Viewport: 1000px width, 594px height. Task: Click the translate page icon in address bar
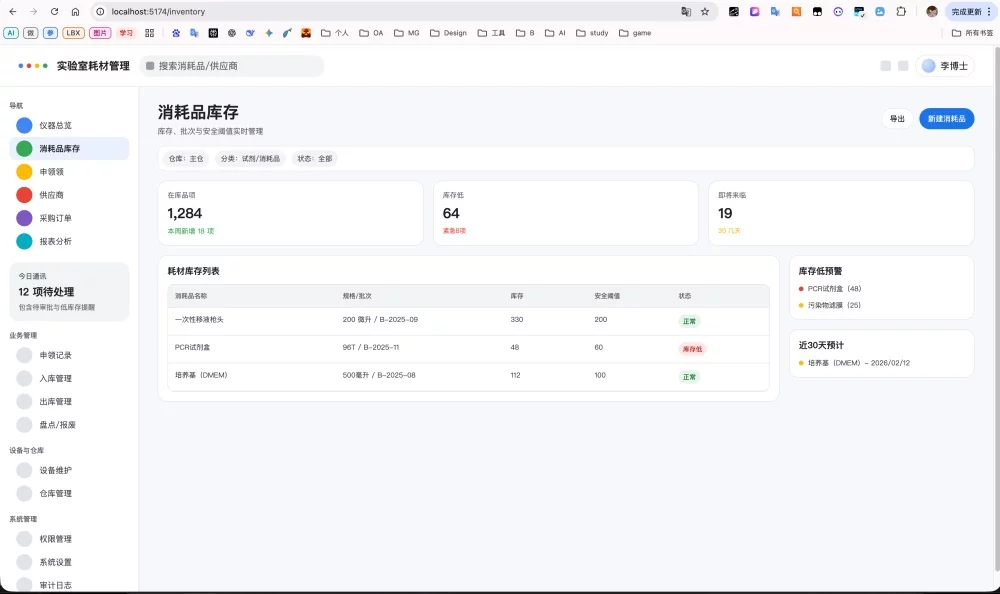click(686, 11)
